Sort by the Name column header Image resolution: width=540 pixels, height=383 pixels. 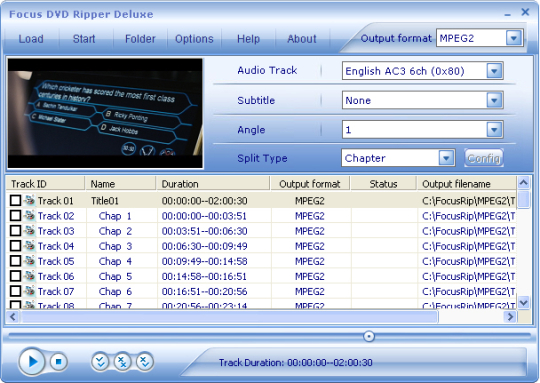point(121,184)
